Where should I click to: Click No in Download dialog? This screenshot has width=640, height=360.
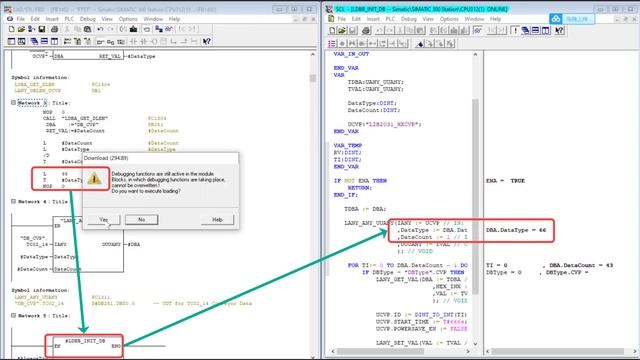(141, 220)
